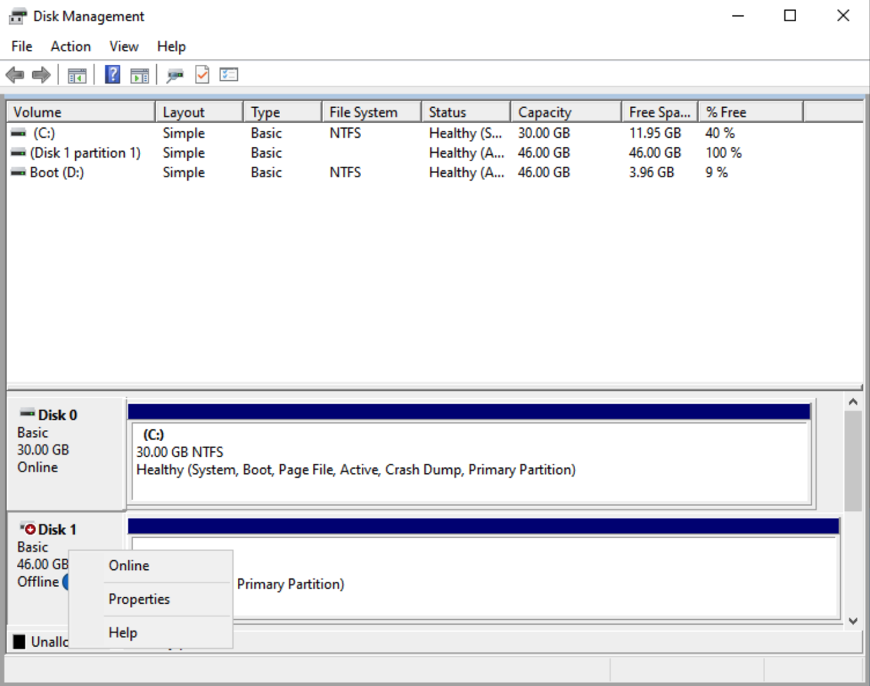870x686 pixels.
Task: Choose Online from the context menu
Action: pos(150,566)
